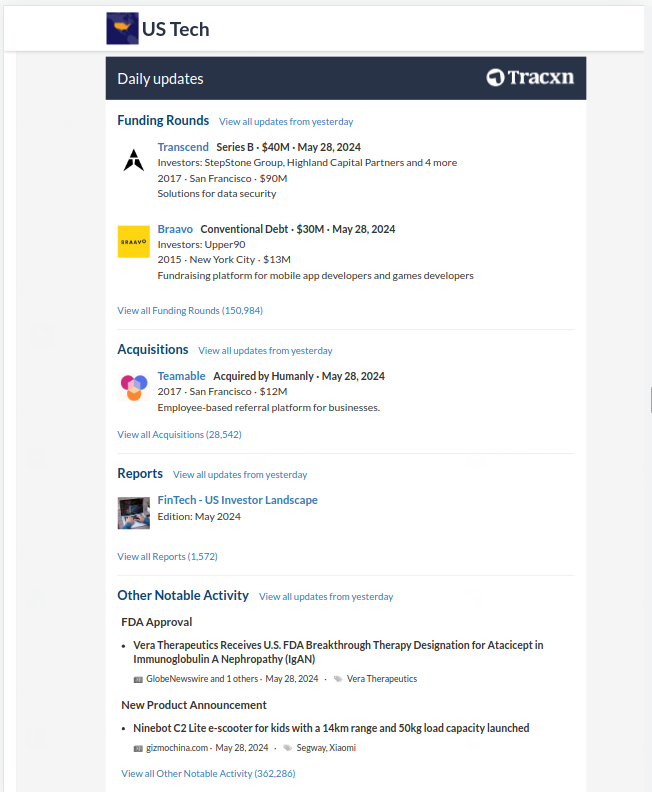This screenshot has width=652, height=792.
Task: Click 2017 · San Francisco · $90M line
Action: [x=222, y=178]
